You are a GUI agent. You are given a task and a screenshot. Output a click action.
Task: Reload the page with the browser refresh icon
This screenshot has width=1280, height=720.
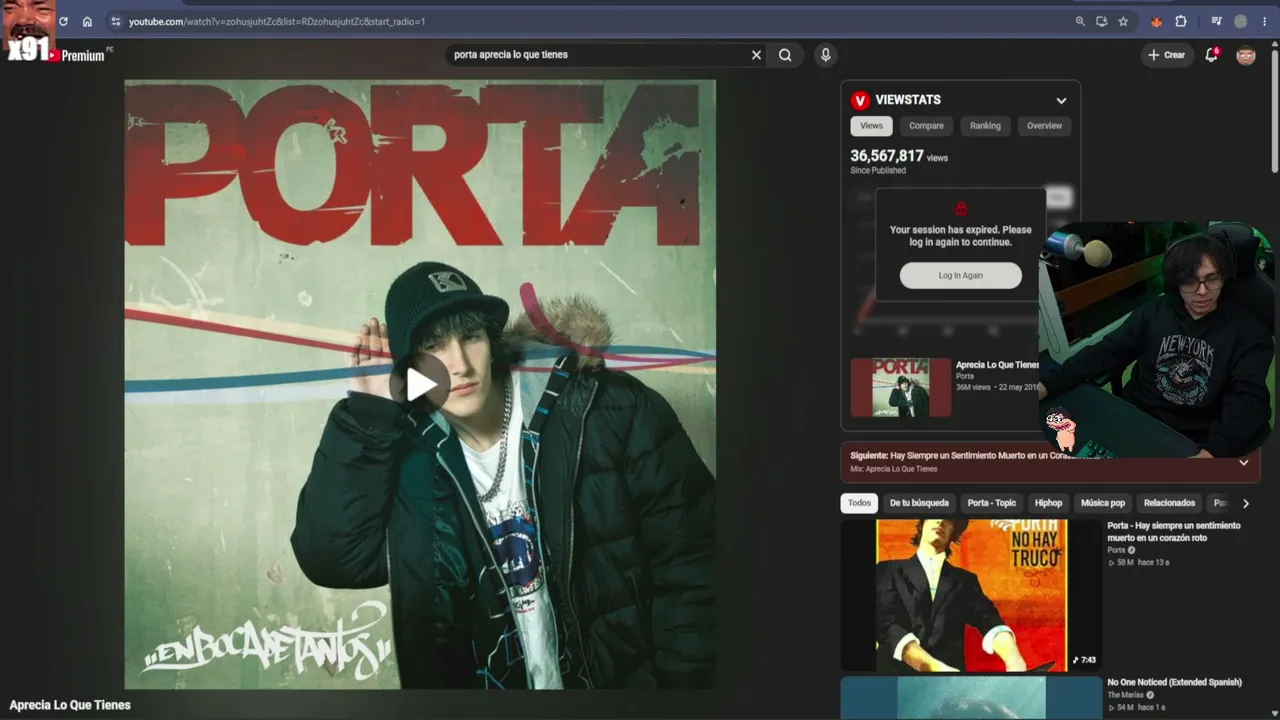pos(63,21)
